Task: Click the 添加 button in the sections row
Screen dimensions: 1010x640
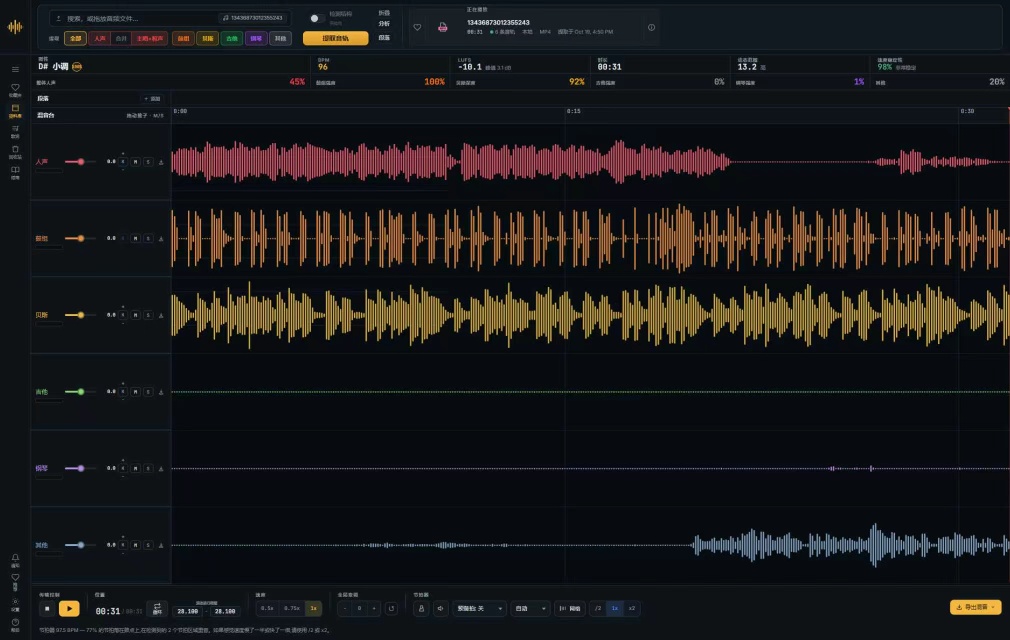Action: point(153,99)
